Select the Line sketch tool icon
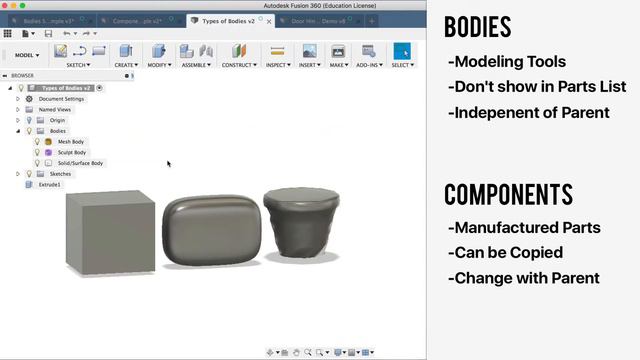Screen dimensions: 640x360 [80, 51]
